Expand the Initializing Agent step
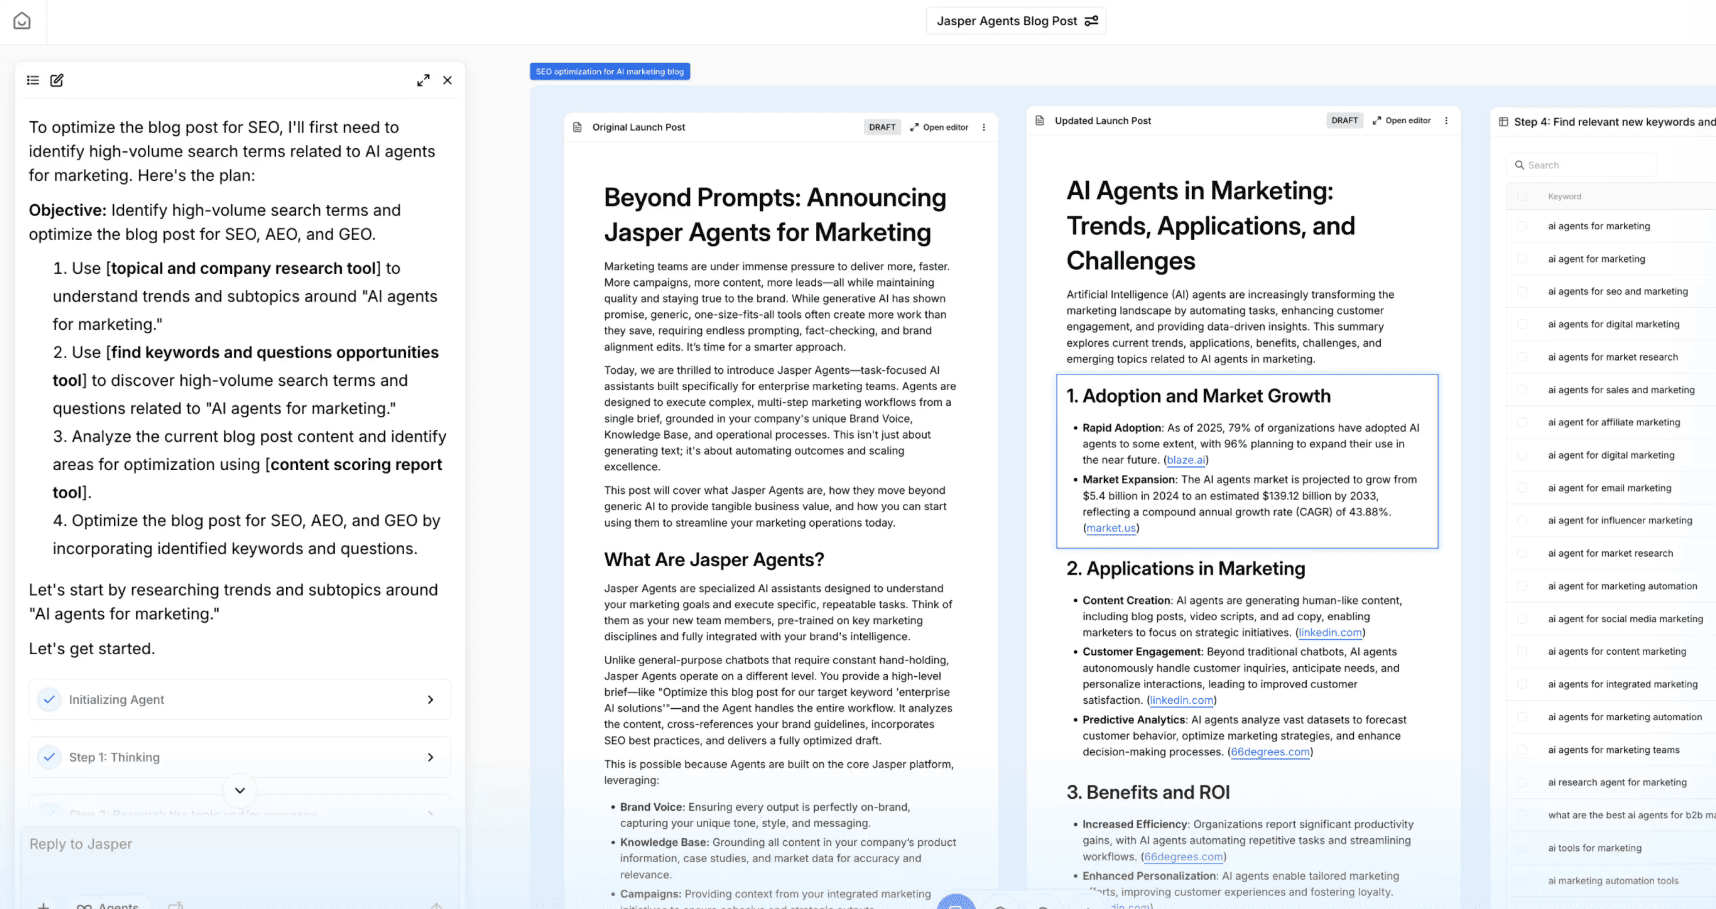Image resolution: width=1716 pixels, height=909 pixels. point(240,700)
